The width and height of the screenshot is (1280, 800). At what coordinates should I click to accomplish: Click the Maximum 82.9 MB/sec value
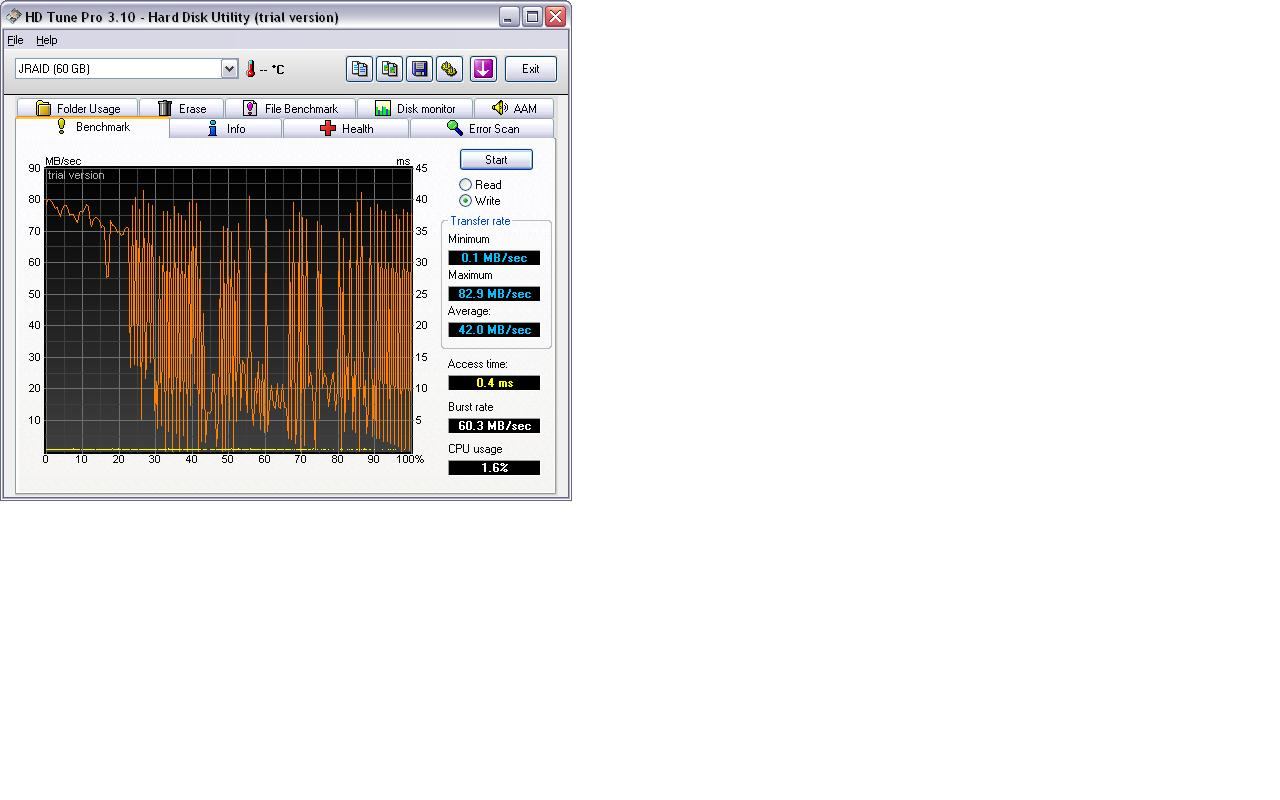tap(494, 294)
